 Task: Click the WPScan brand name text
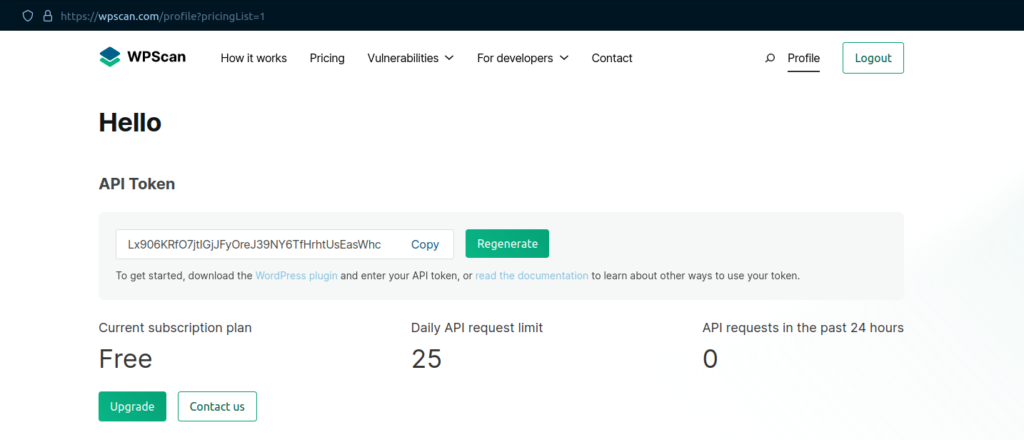tap(157, 57)
